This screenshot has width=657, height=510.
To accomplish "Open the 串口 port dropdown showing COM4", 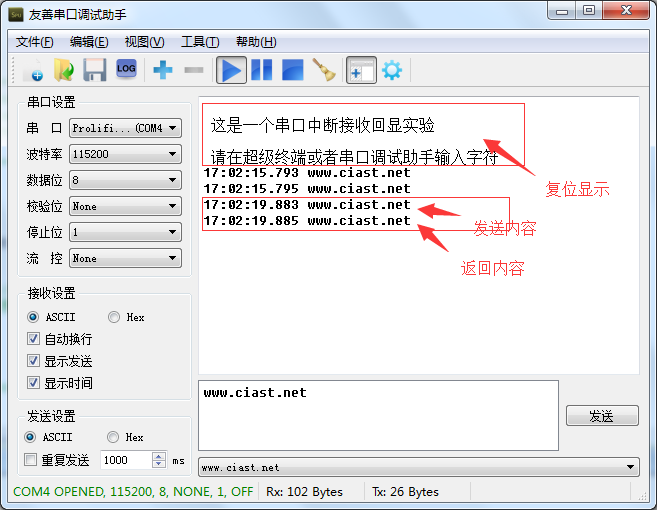I will click(x=125, y=128).
